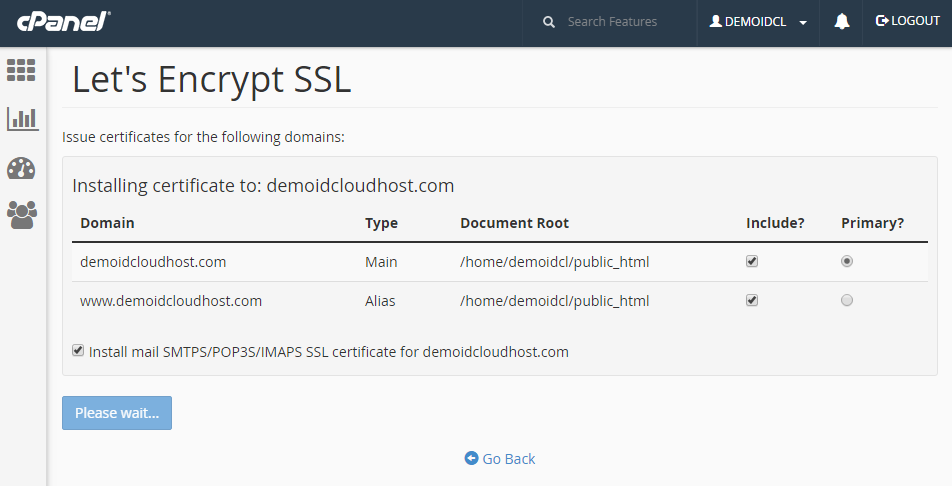Click the Issue certificates for following domains text
This screenshot has height=486, width=952.
[203, 137]
